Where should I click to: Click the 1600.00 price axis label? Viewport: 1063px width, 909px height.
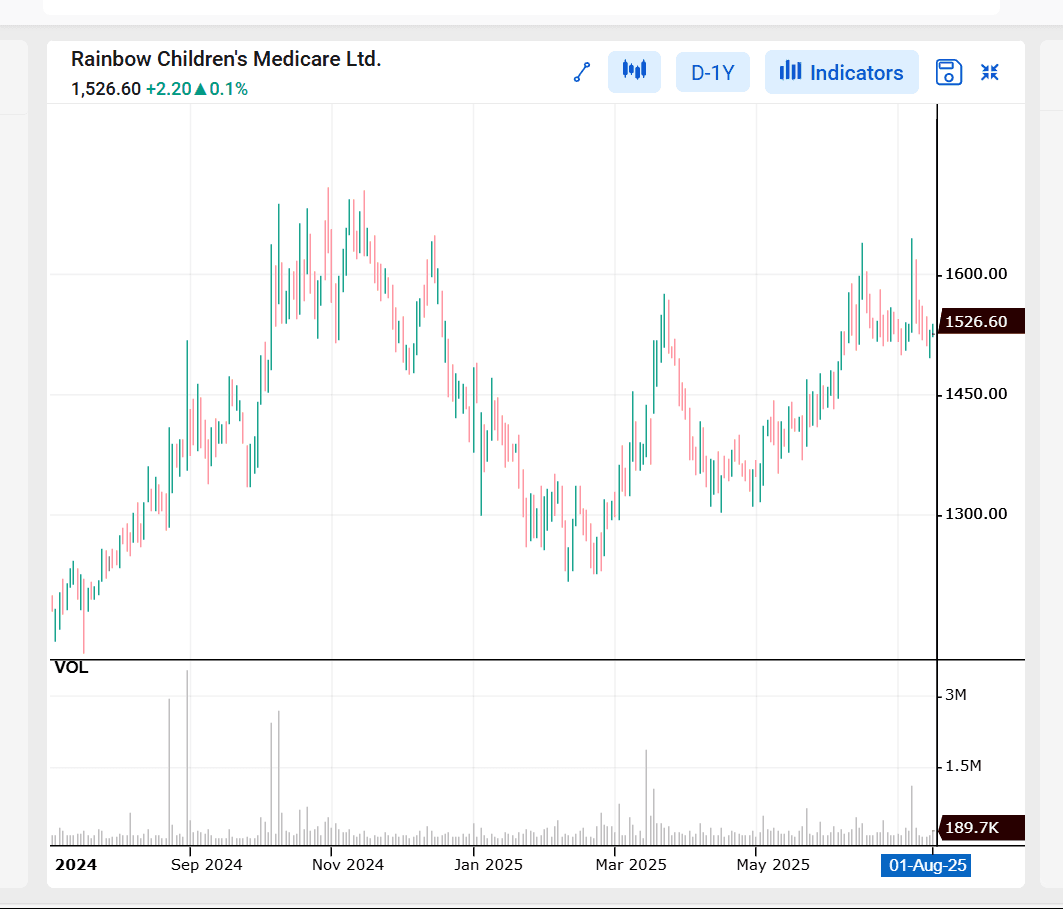pos(976,274)
